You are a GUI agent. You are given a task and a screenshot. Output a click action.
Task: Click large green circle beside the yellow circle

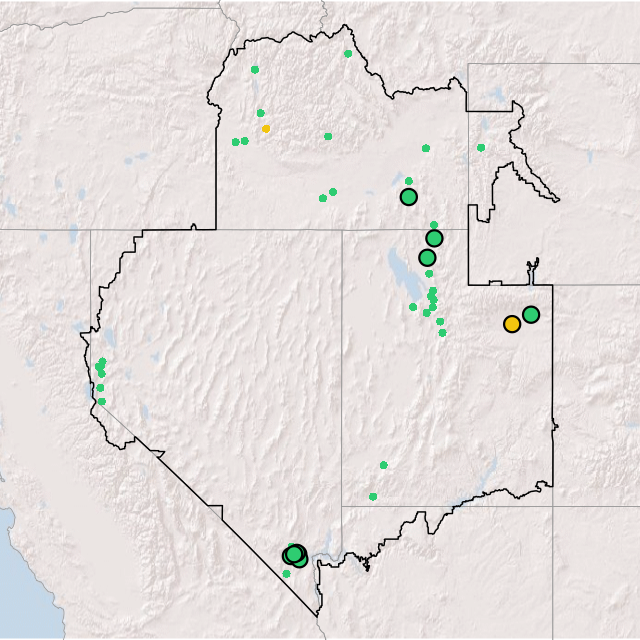pyautogui.click(x=531, y=314)
